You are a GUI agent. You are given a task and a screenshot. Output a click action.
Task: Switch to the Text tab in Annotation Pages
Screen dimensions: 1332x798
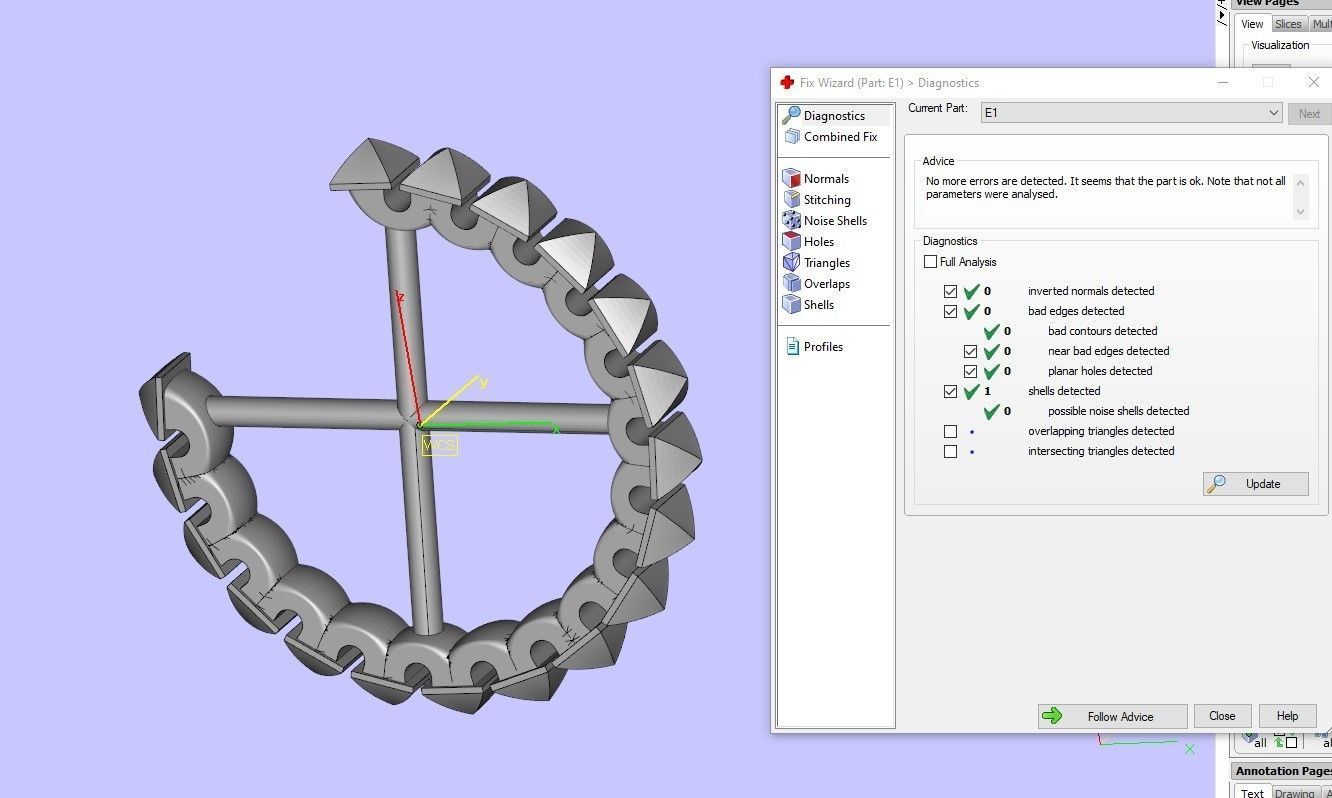(x=1252, y=793)
